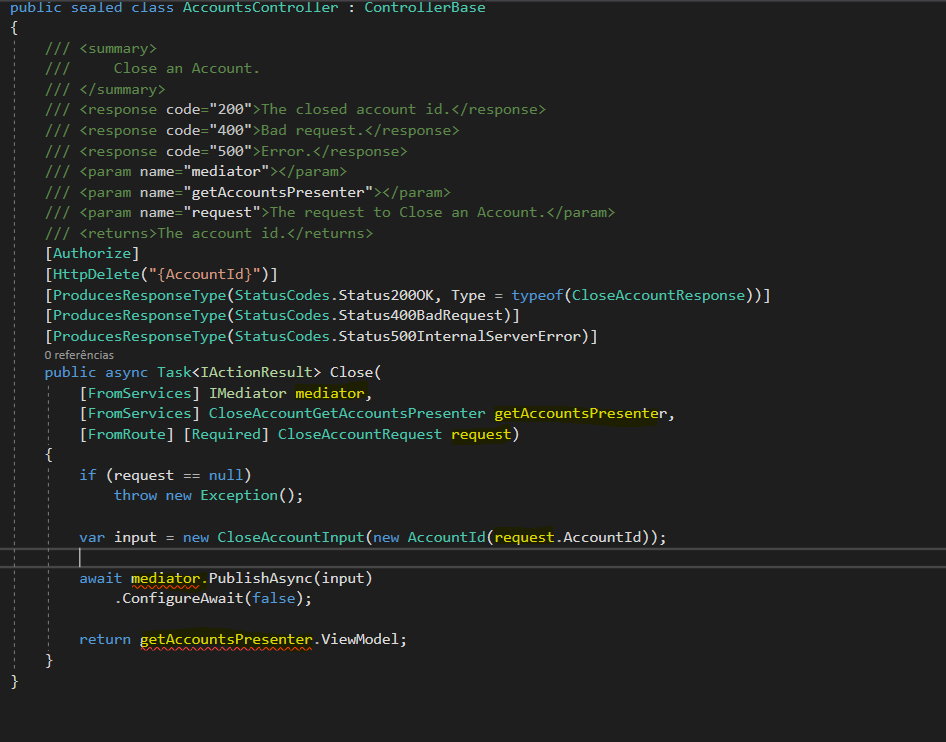Click 'mediator' with red squiggle underline

166,579
